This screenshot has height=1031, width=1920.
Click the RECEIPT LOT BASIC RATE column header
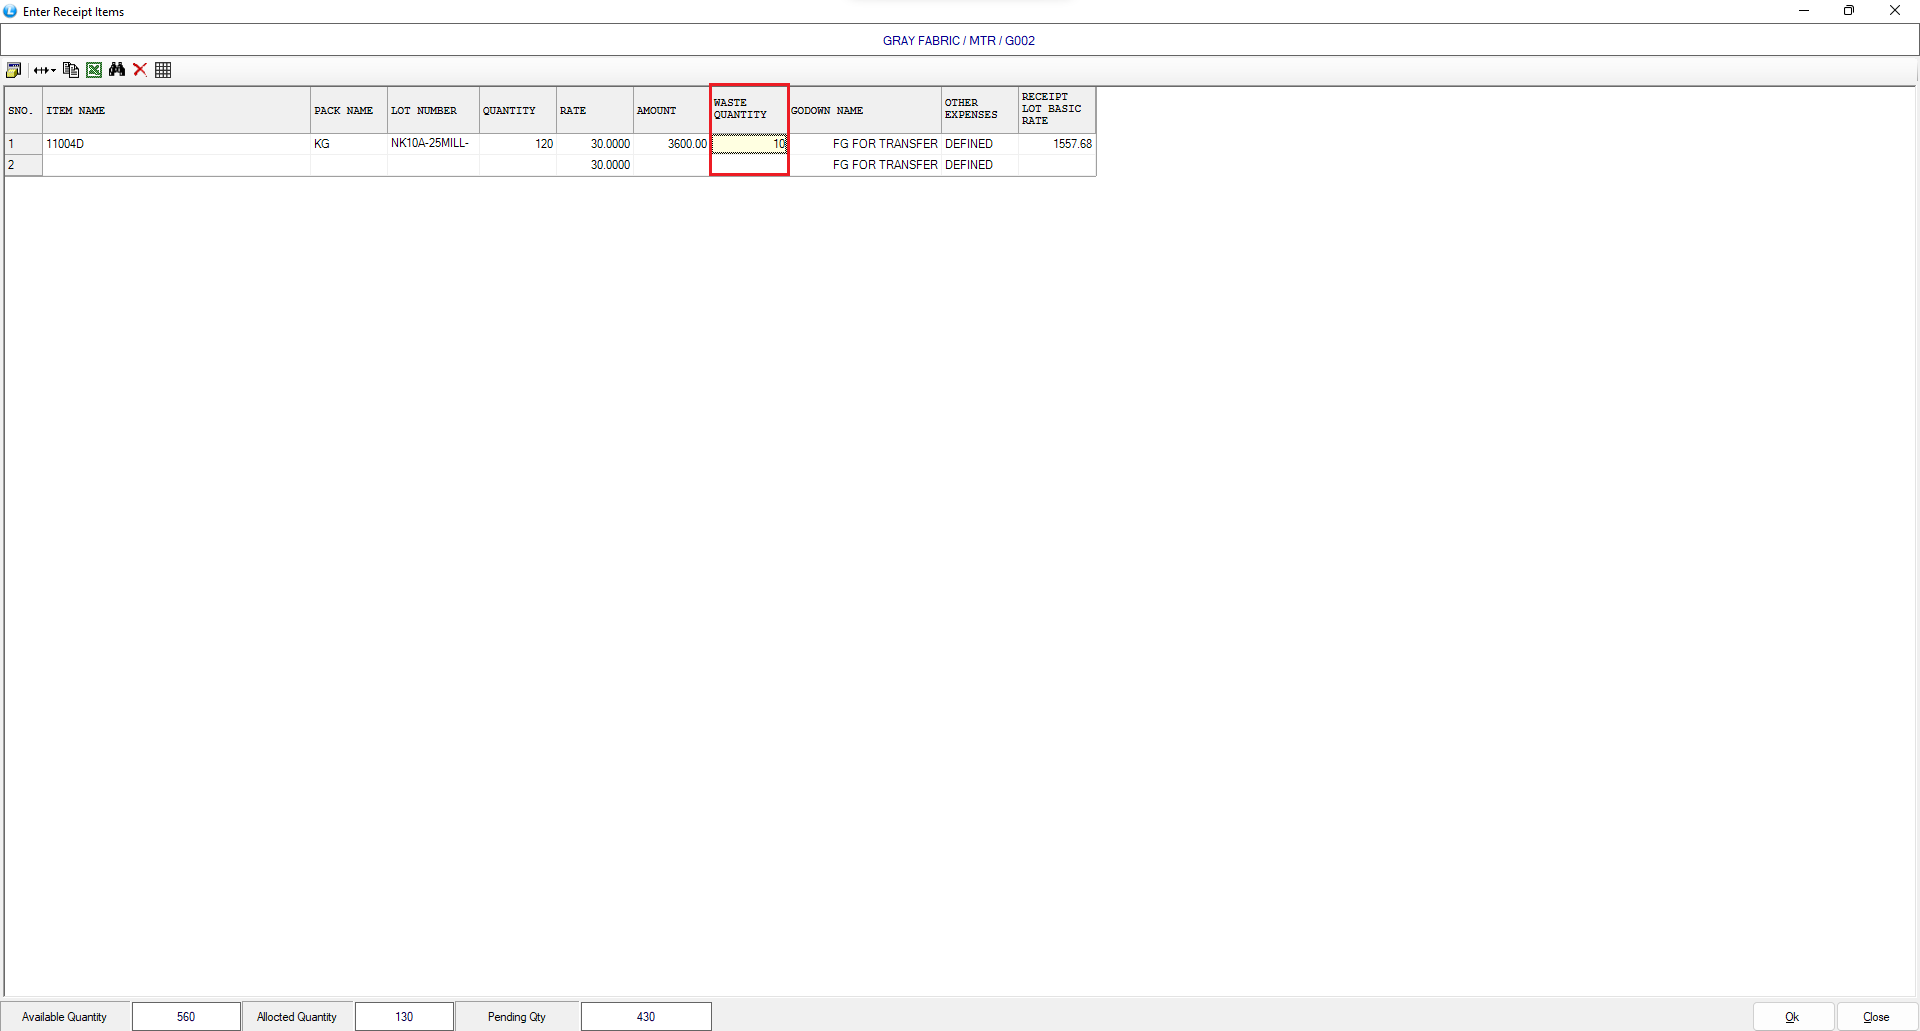[1057, 110]
